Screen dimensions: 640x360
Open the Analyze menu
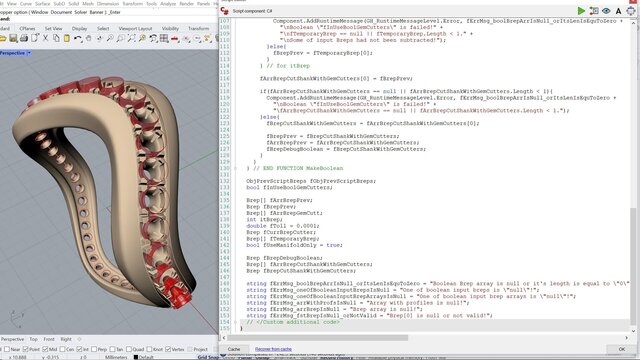168,4
